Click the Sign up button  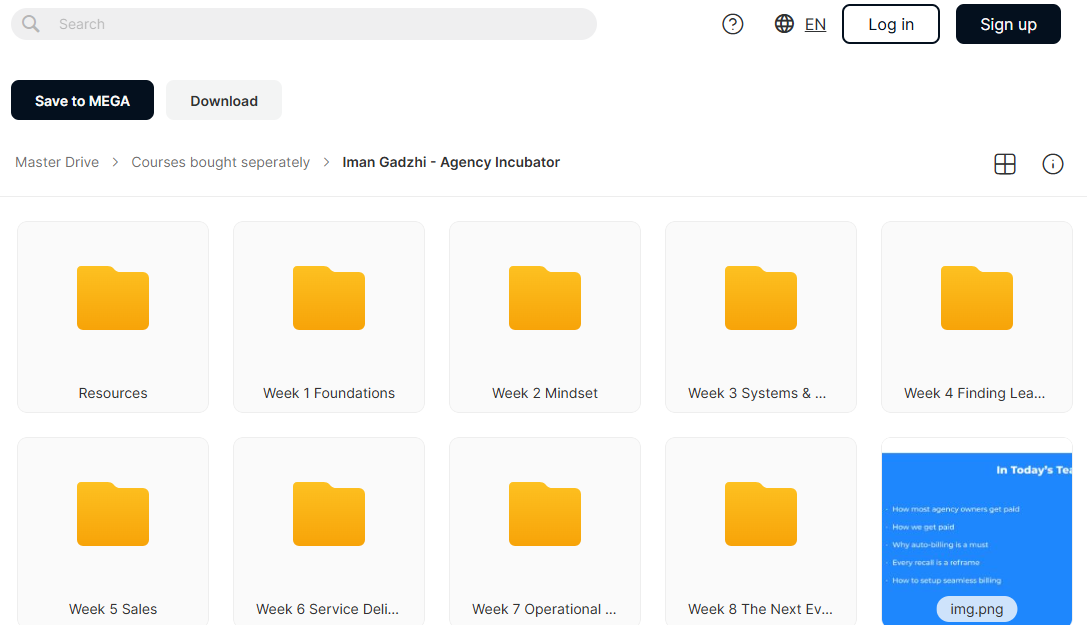(1008, 24)
